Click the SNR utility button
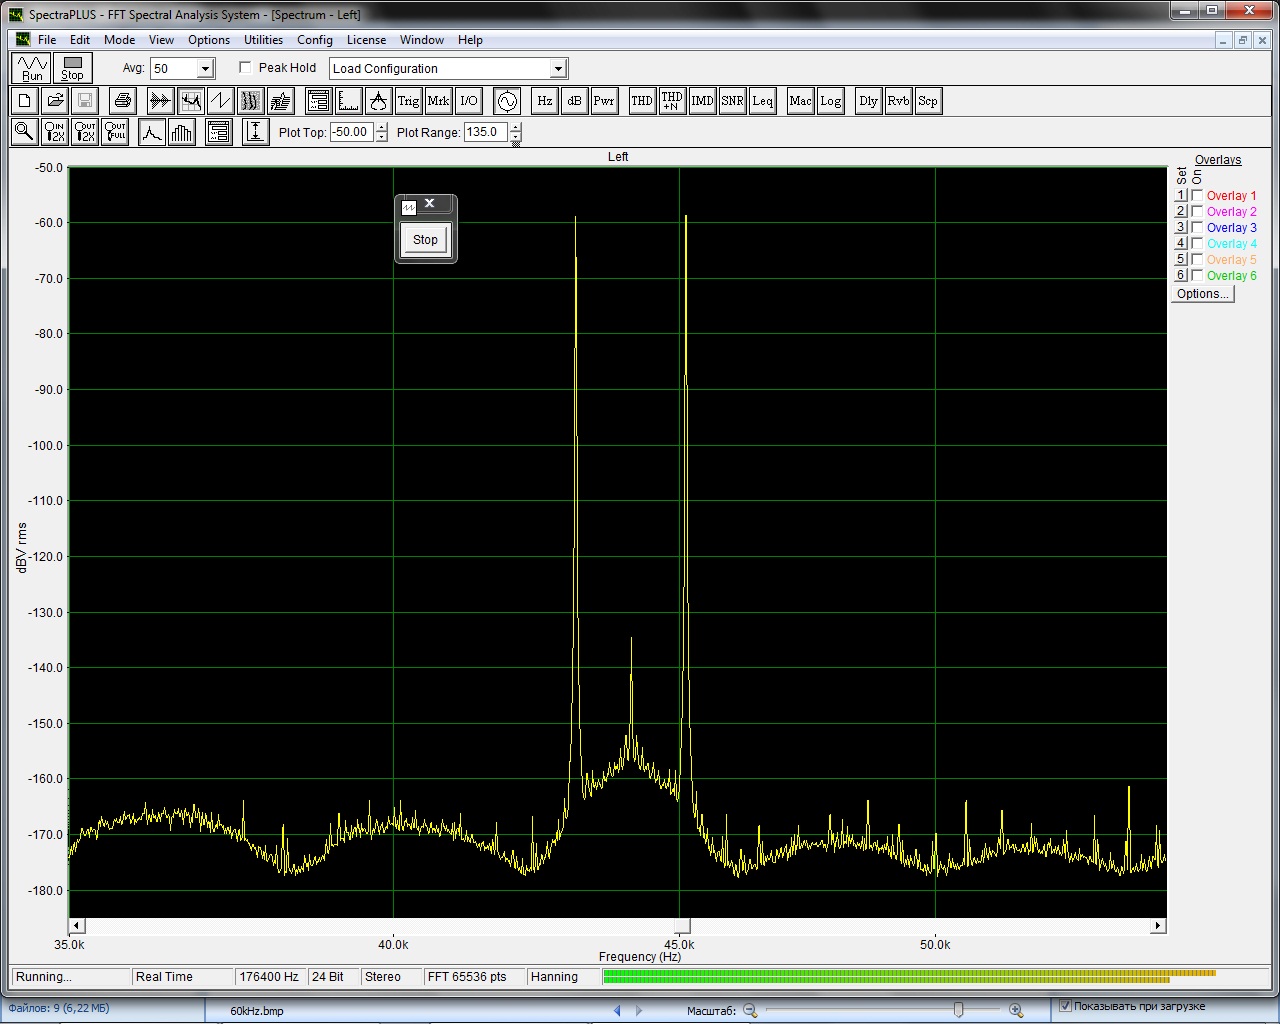1280x1024 pixels. pyautogui.click(x=732, y=101)
